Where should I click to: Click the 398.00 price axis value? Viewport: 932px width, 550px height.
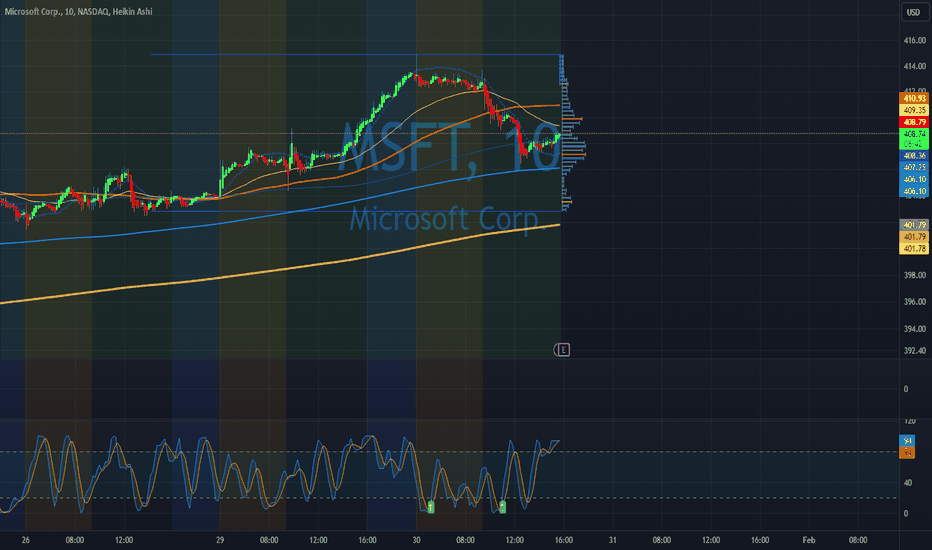point(915,275)
